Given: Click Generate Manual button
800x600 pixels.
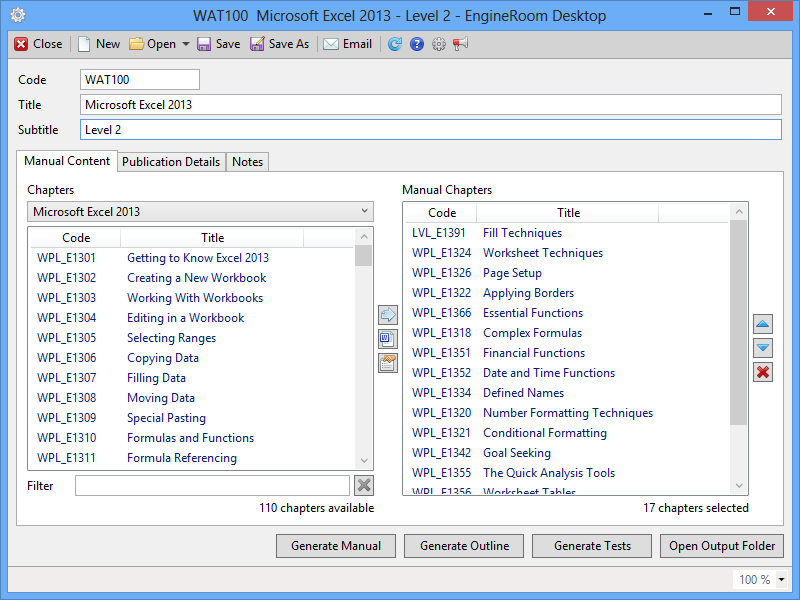Looking at the screenshot, I should pos(336,546).
